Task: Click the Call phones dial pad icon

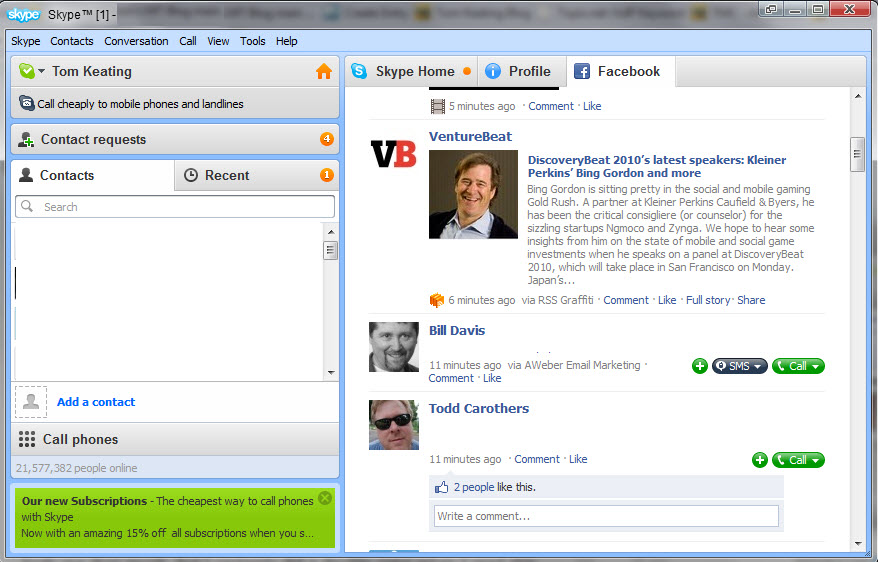Action: (27, 439)
